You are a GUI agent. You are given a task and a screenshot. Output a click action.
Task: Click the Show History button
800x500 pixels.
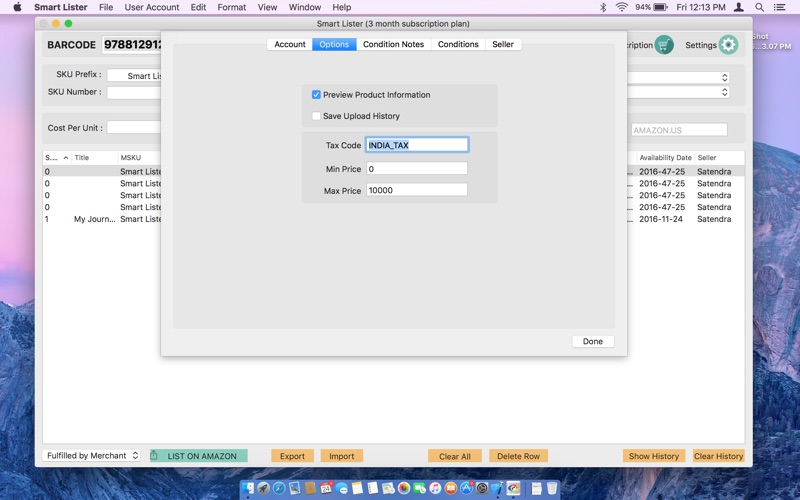coord(654,456)
